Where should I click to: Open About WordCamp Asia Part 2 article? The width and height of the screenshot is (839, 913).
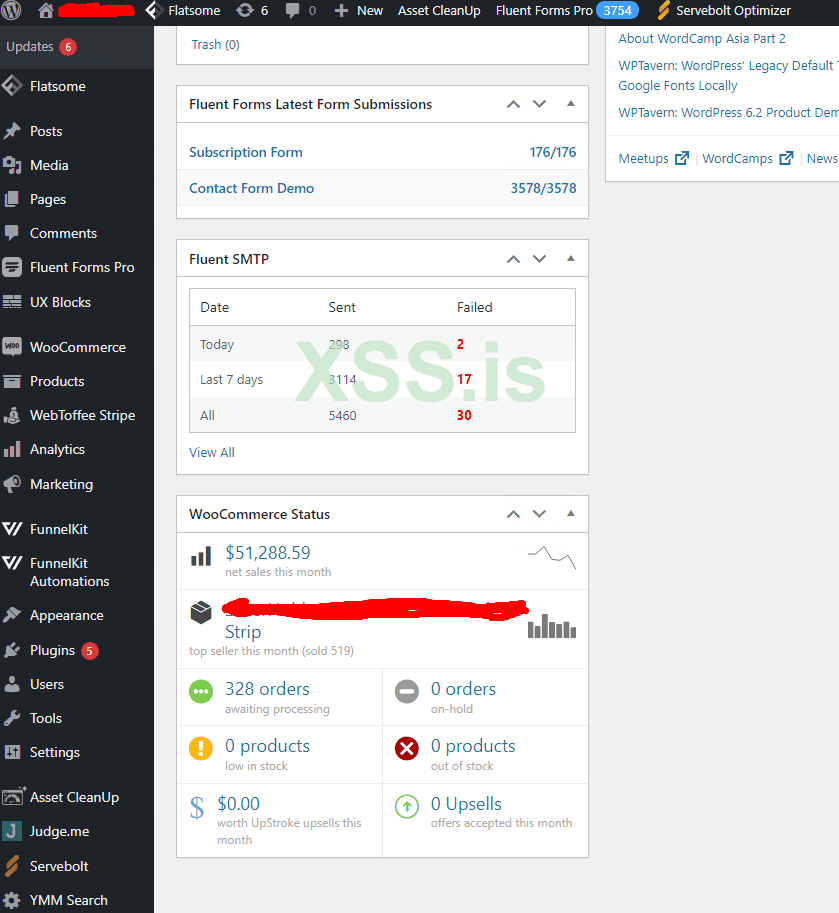[702, 38]
